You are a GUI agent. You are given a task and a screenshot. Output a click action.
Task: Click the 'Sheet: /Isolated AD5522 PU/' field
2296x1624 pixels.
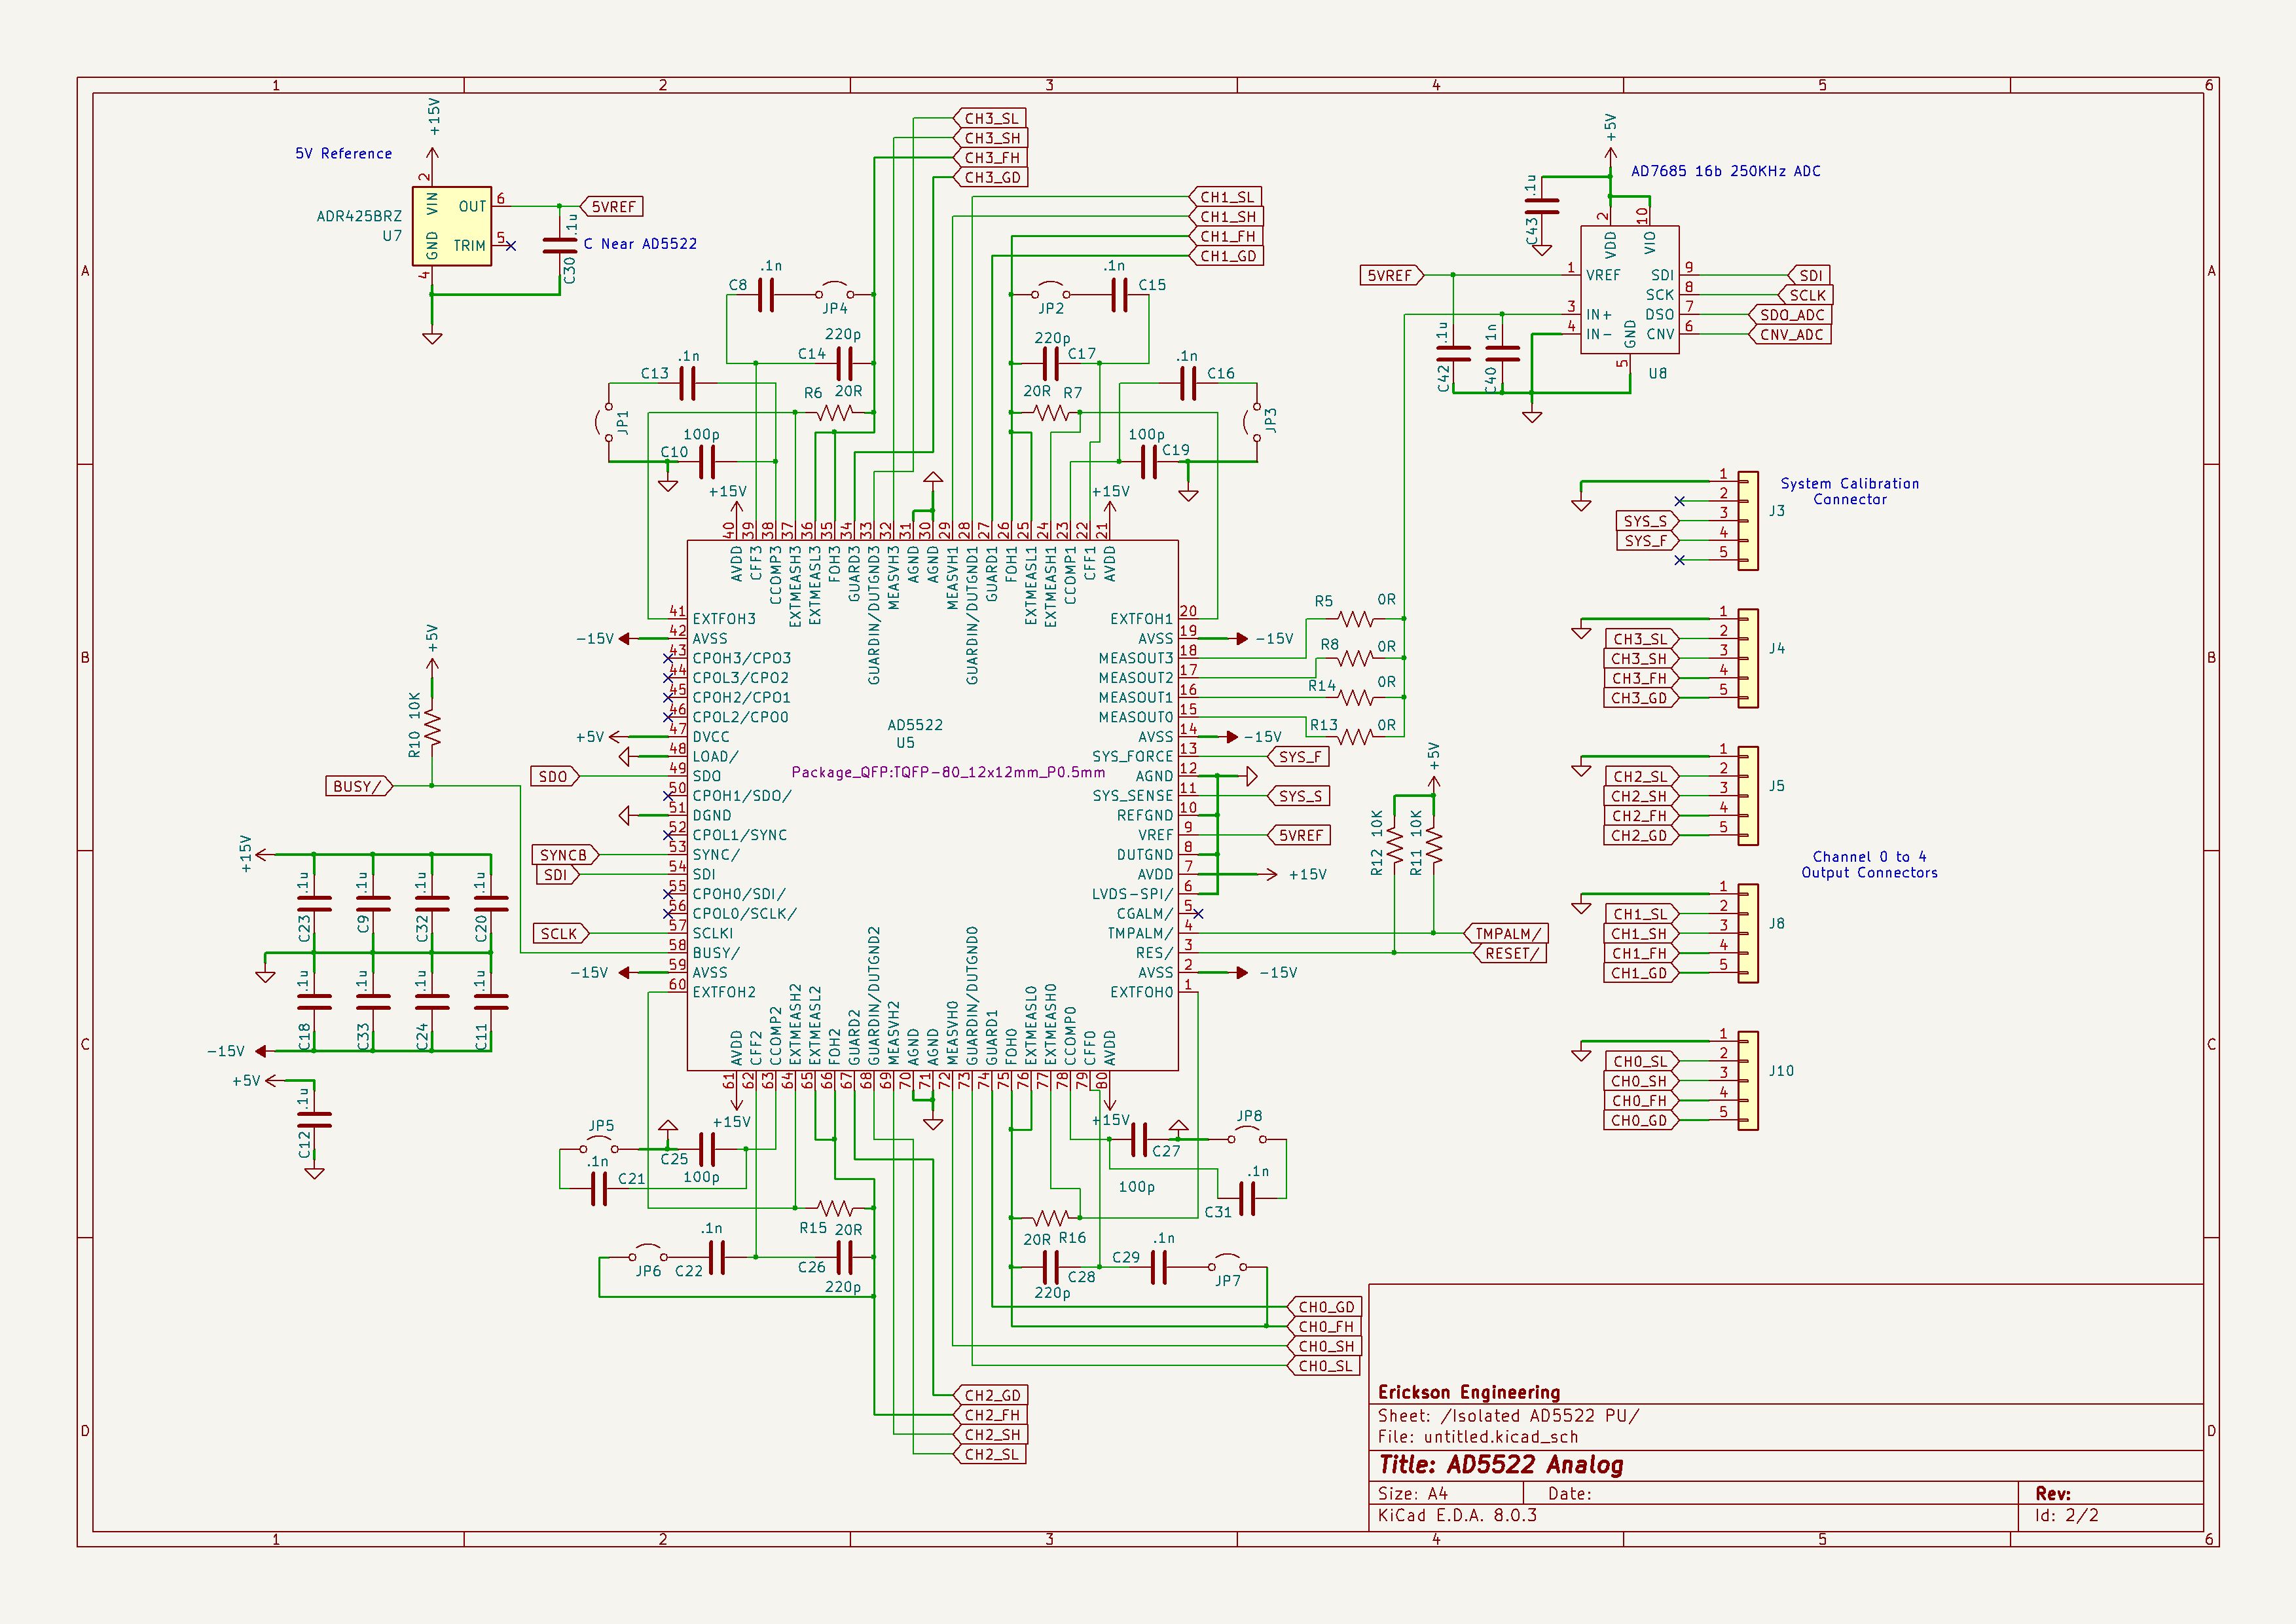1508,1416
